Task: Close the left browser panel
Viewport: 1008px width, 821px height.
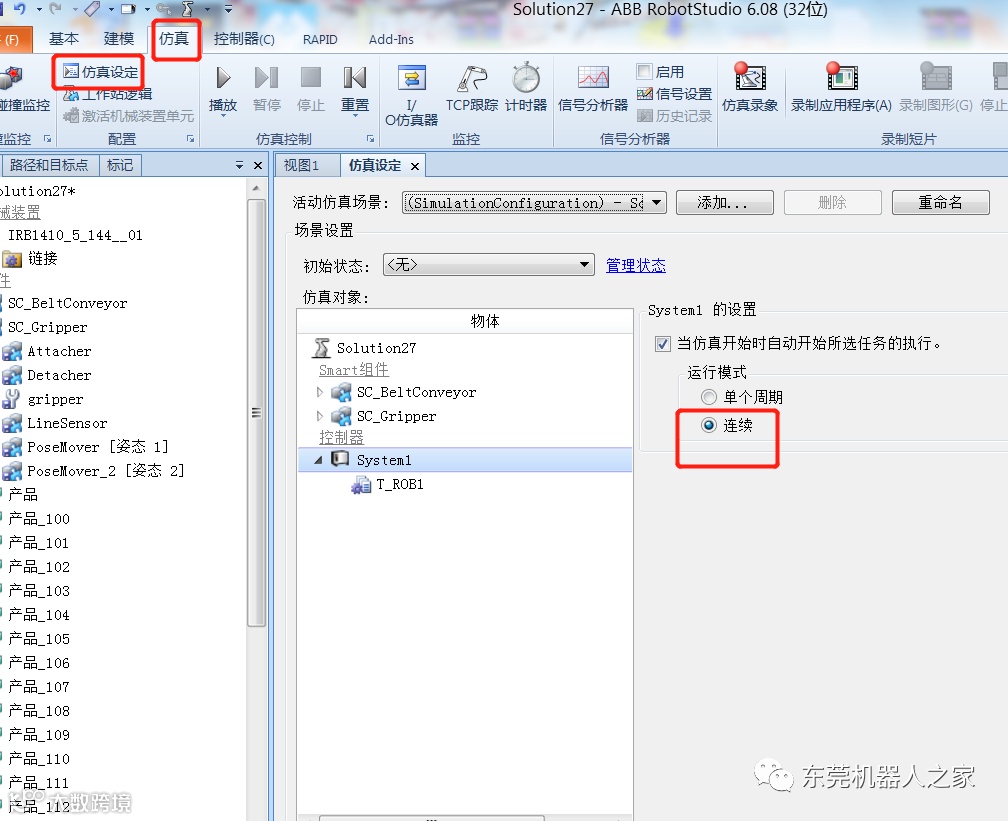Action: coord(258,165)
